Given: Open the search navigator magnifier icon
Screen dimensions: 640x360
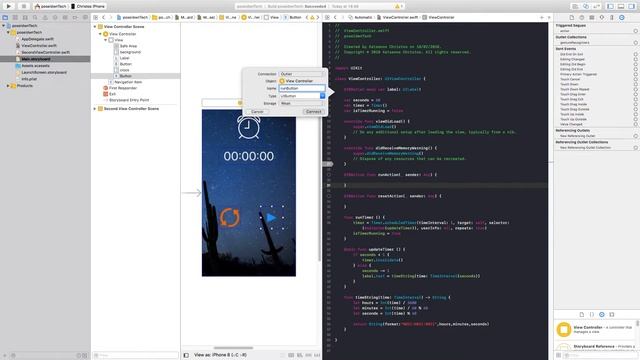Looking at the screenshot, I should (35, 18).
